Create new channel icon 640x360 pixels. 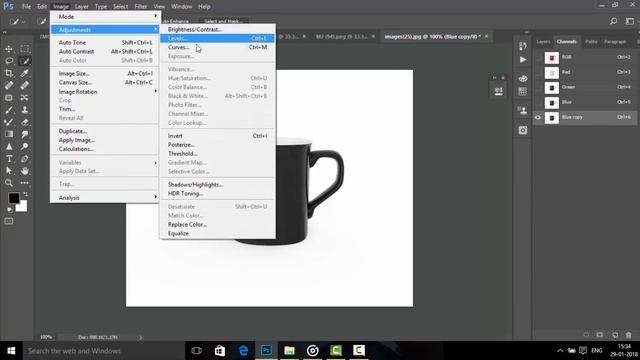pos(615,335)
